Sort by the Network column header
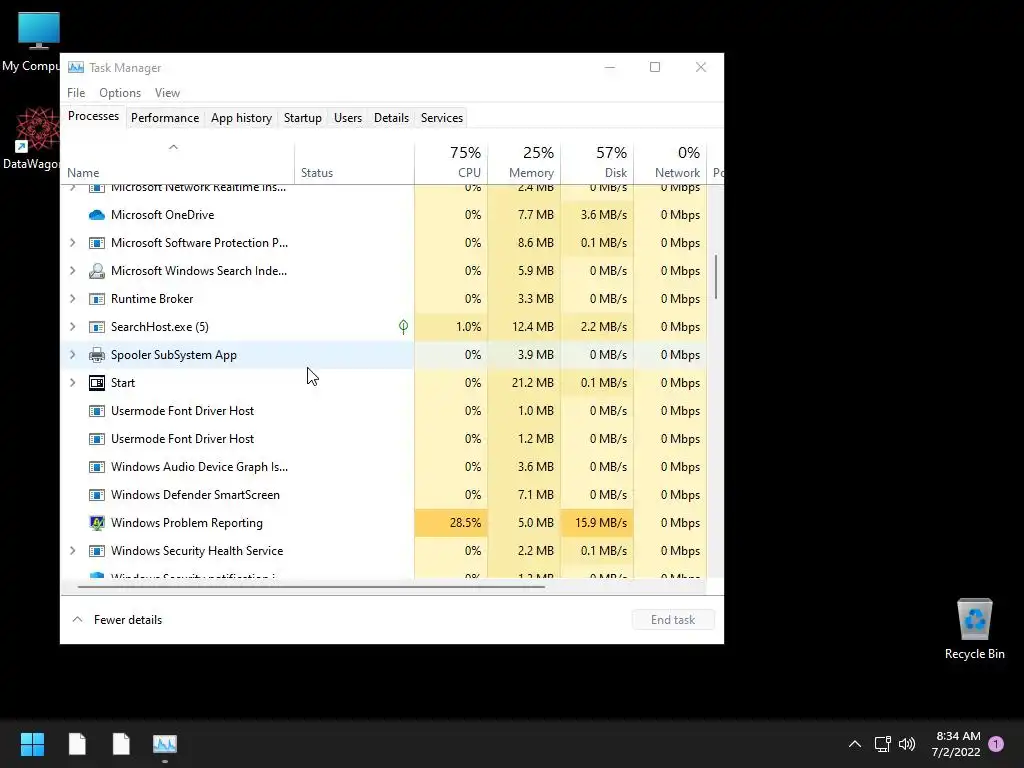1024x768 pixels. (x=671, y=162)
